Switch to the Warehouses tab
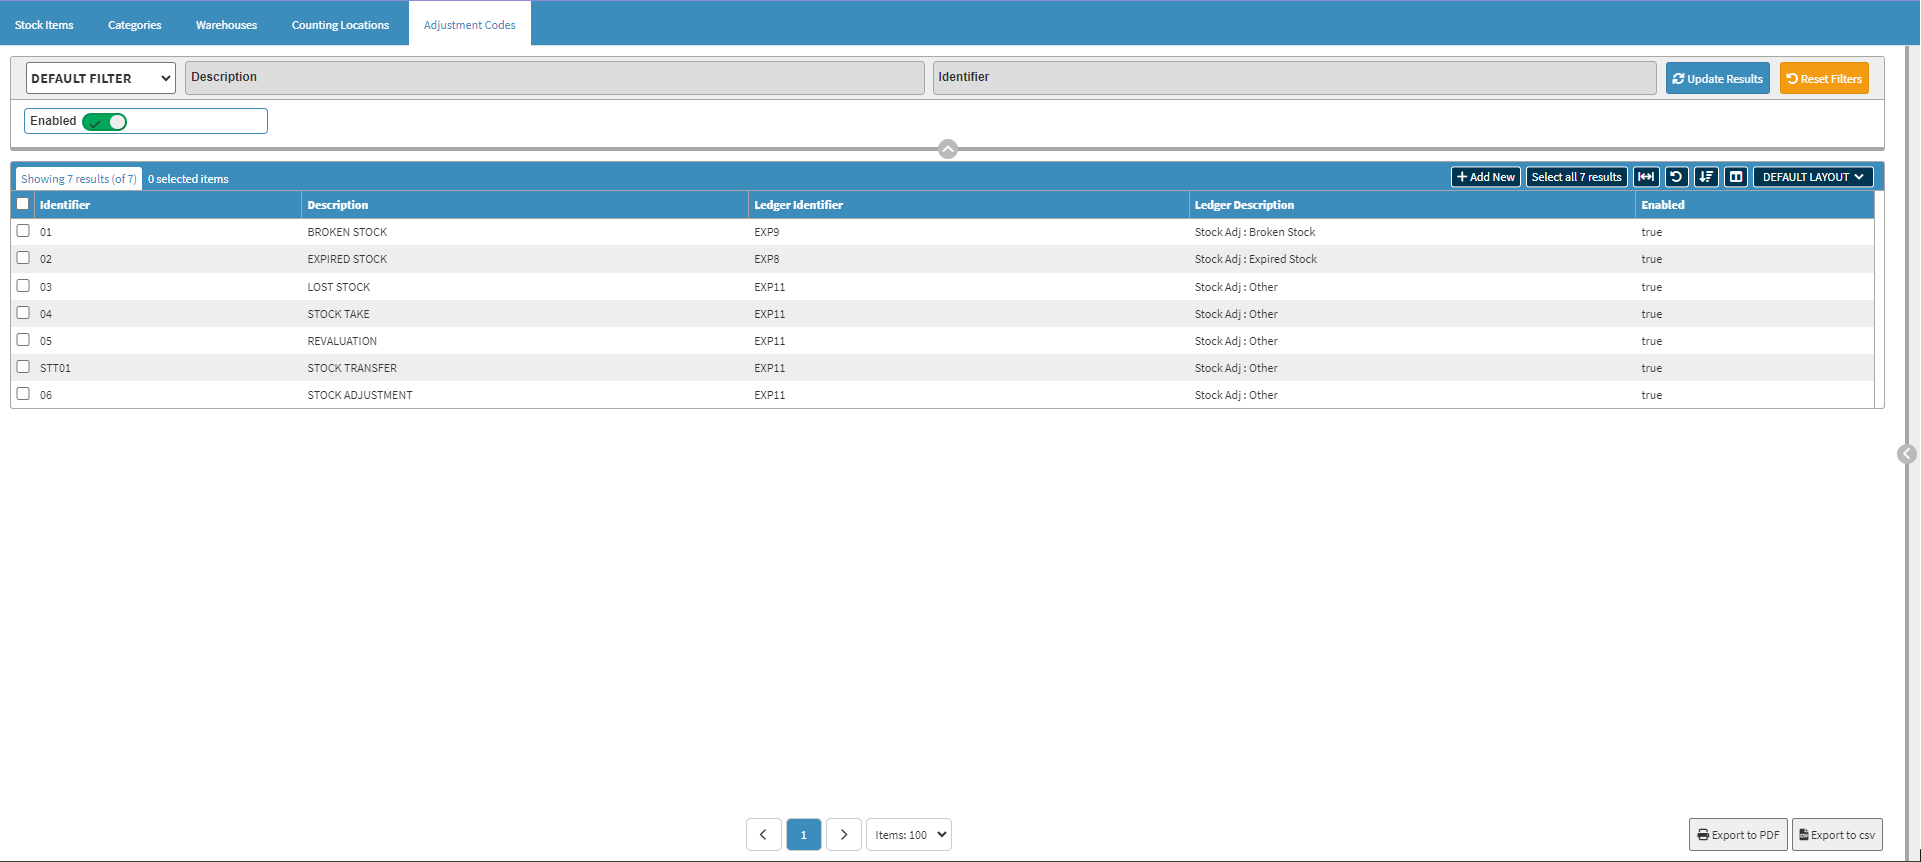The height and width of the screenshot is (862, 1921). [x=226, y=25]
